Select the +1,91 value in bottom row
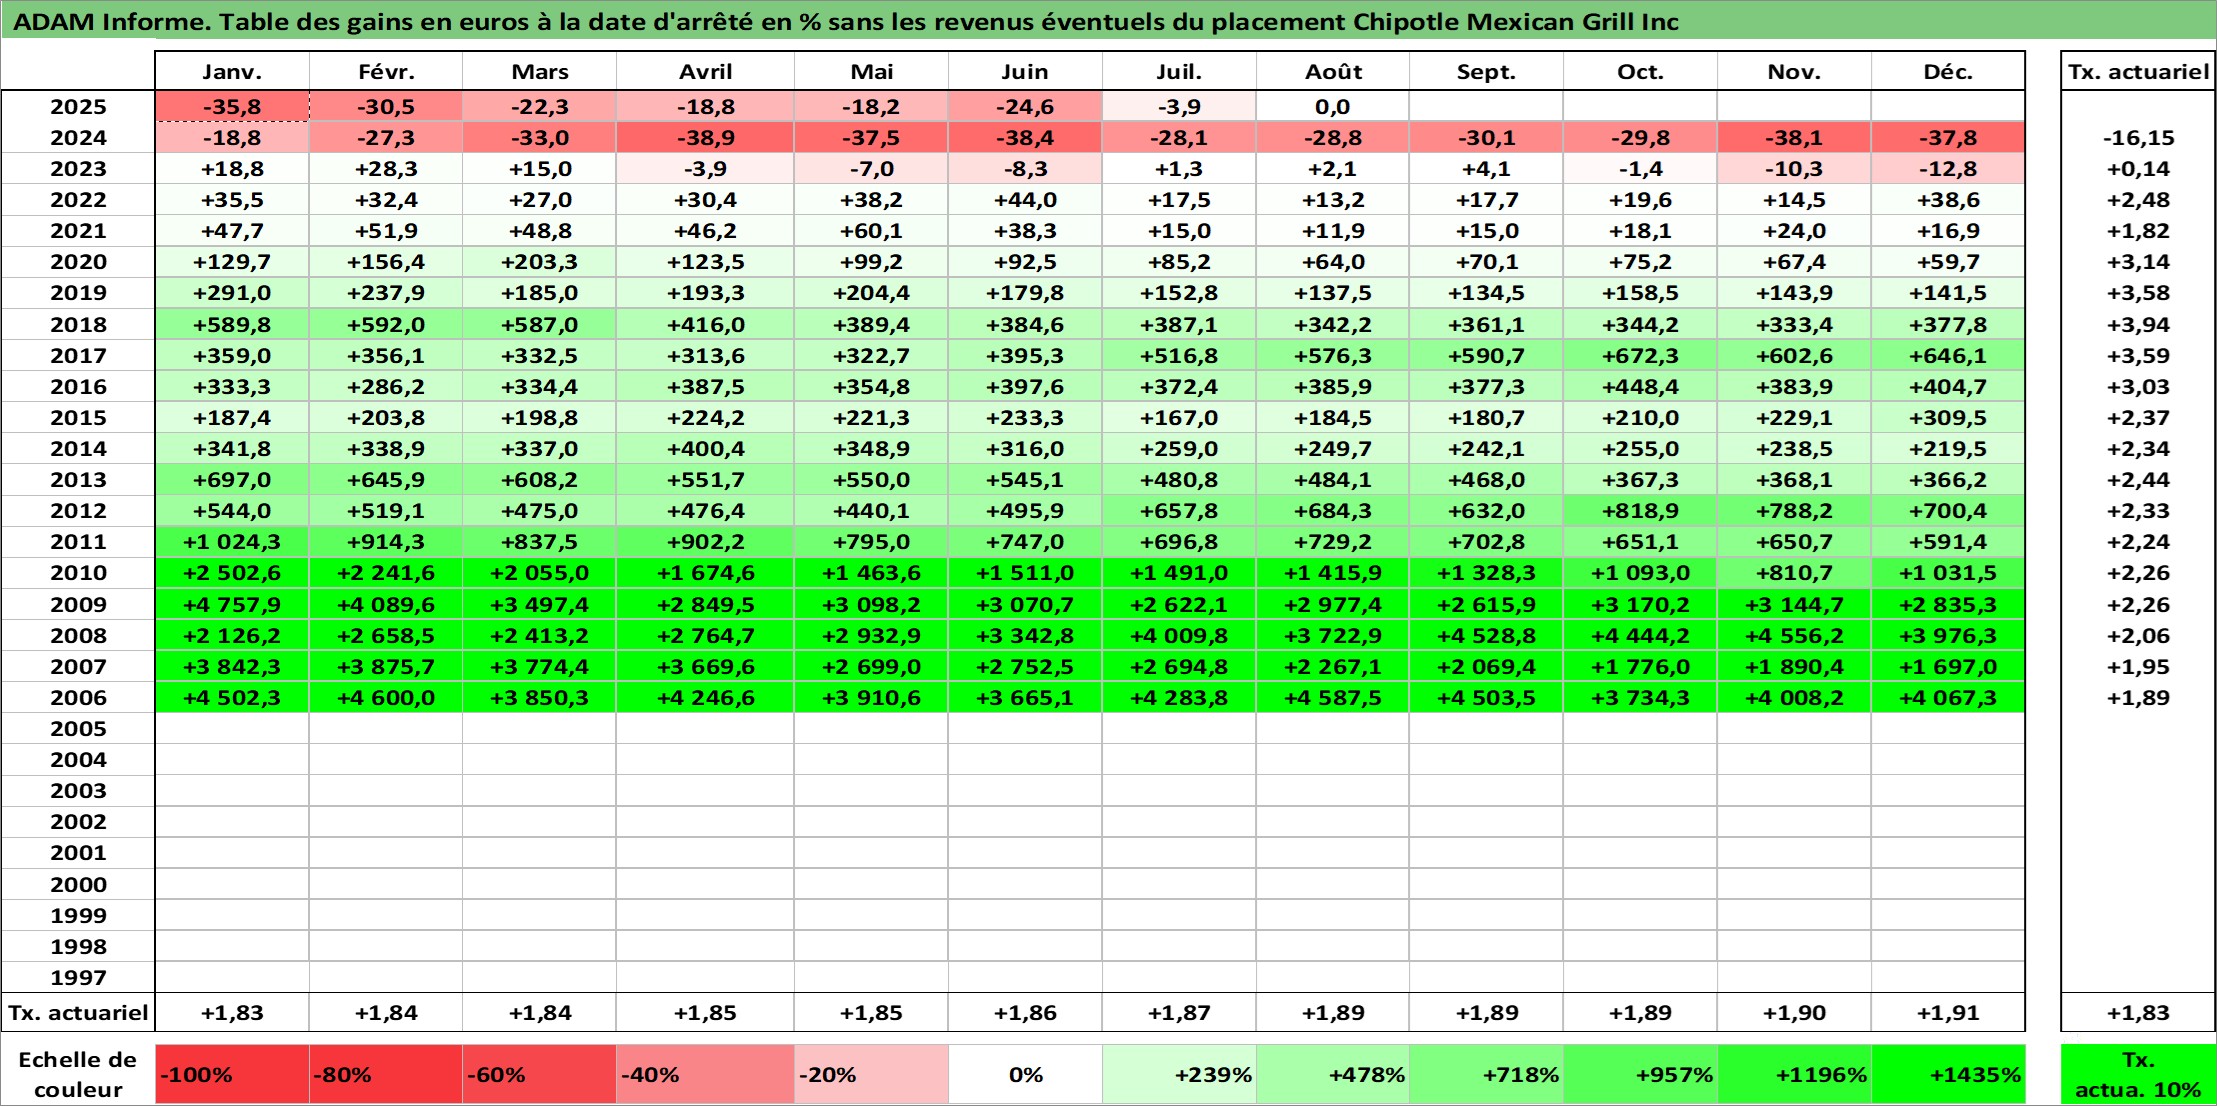This screenshot has width=2217, height=1106. pos(1948,1013)
